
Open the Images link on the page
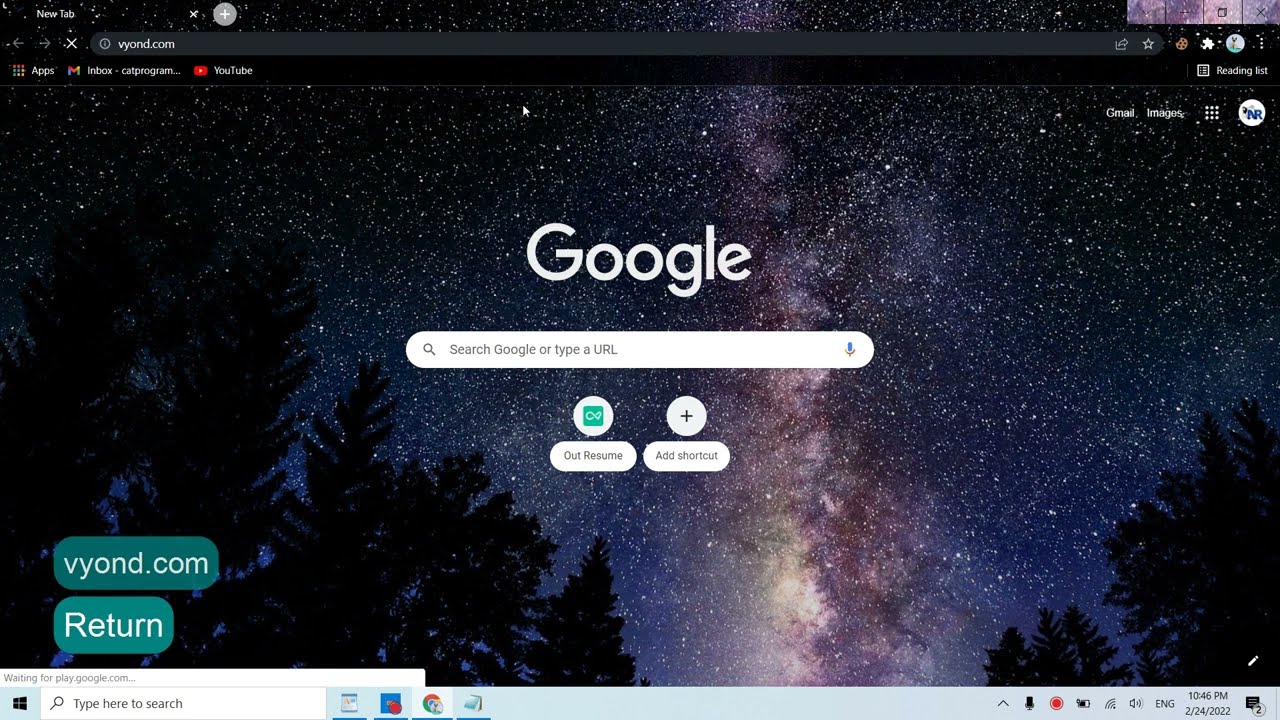(x=1164, y=113)
